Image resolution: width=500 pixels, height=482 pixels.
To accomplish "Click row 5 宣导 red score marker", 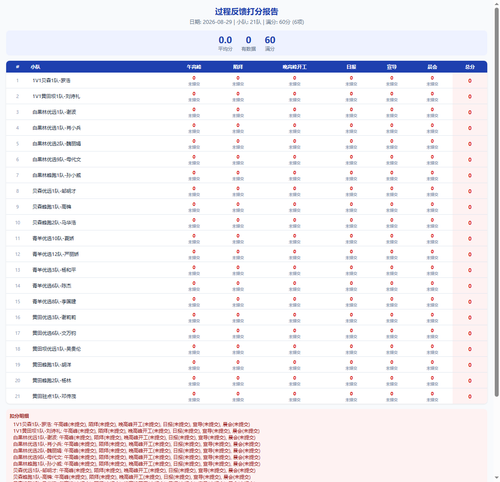I will click(x=392, y=141).
